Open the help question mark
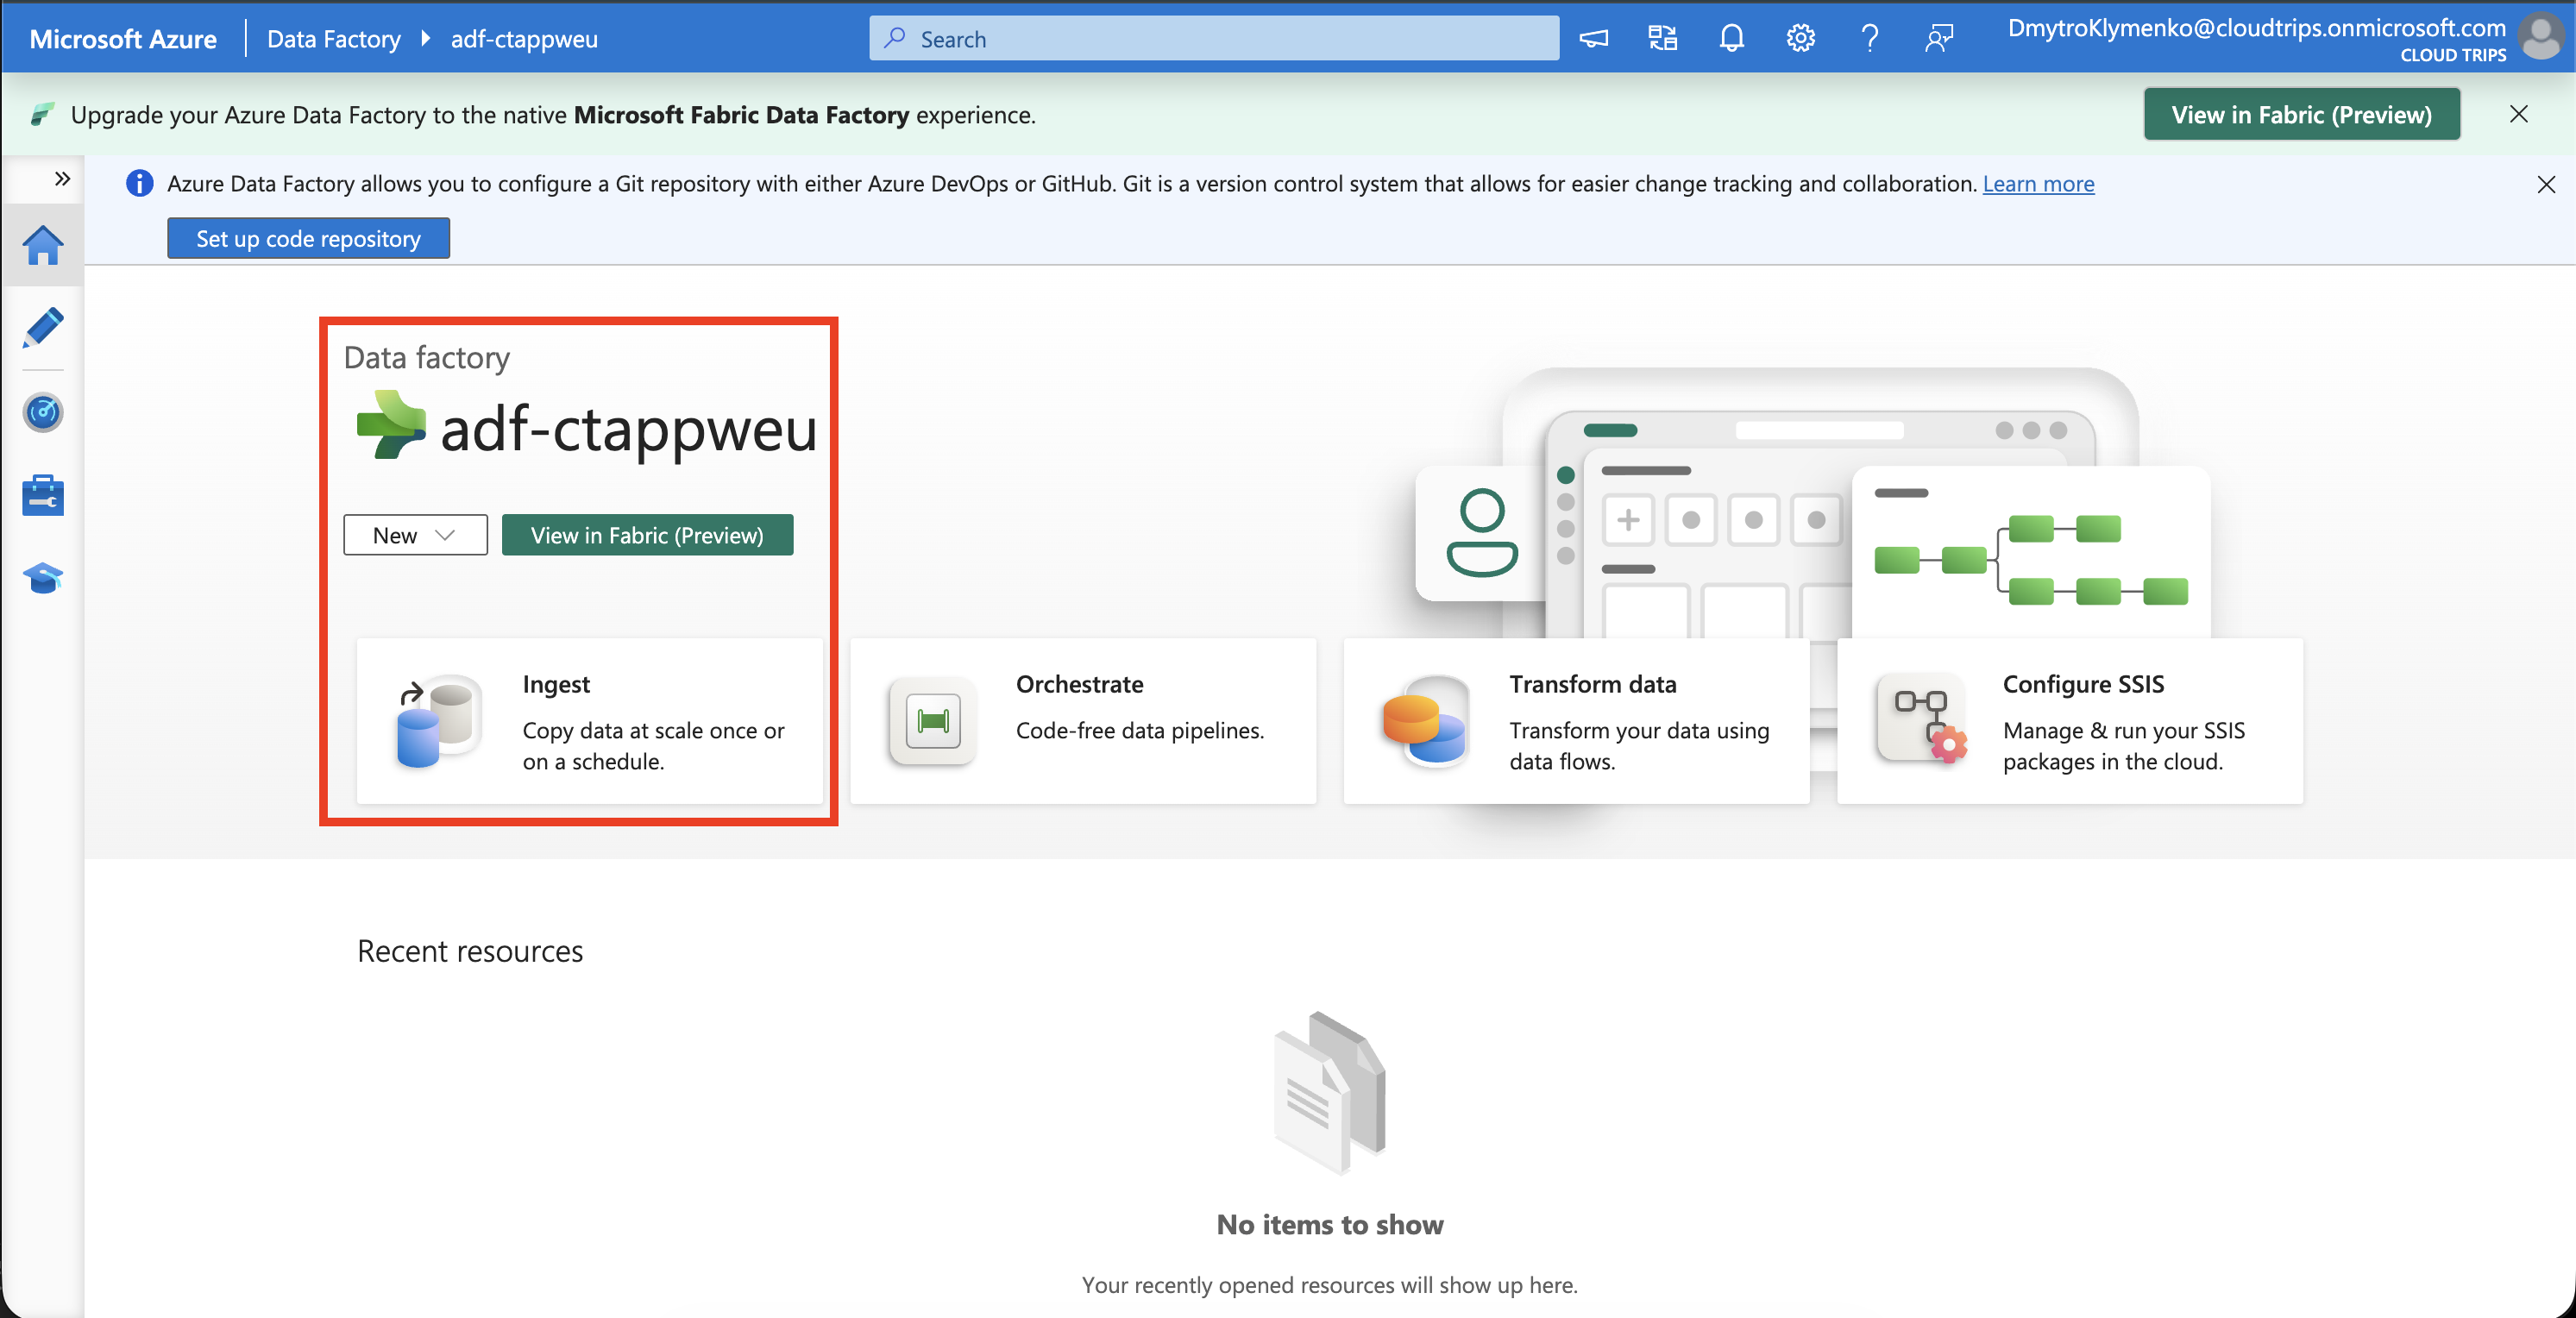Image resolution: width=2576 pixels, height=1318 pixels. click(1869, 39)
